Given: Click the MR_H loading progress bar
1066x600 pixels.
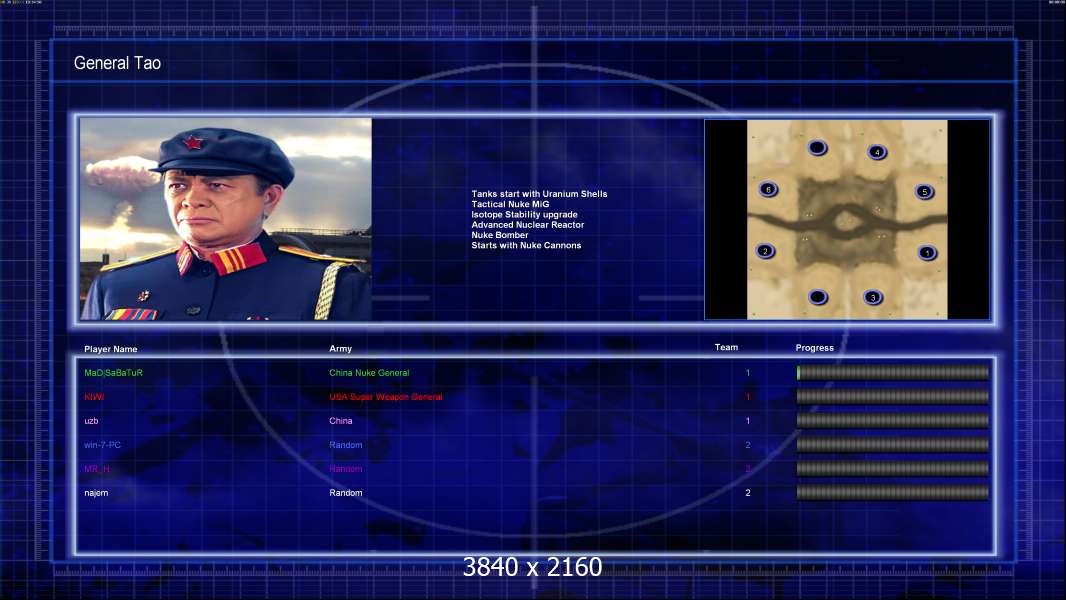Looking at the screenshot, I should point(893,469).
